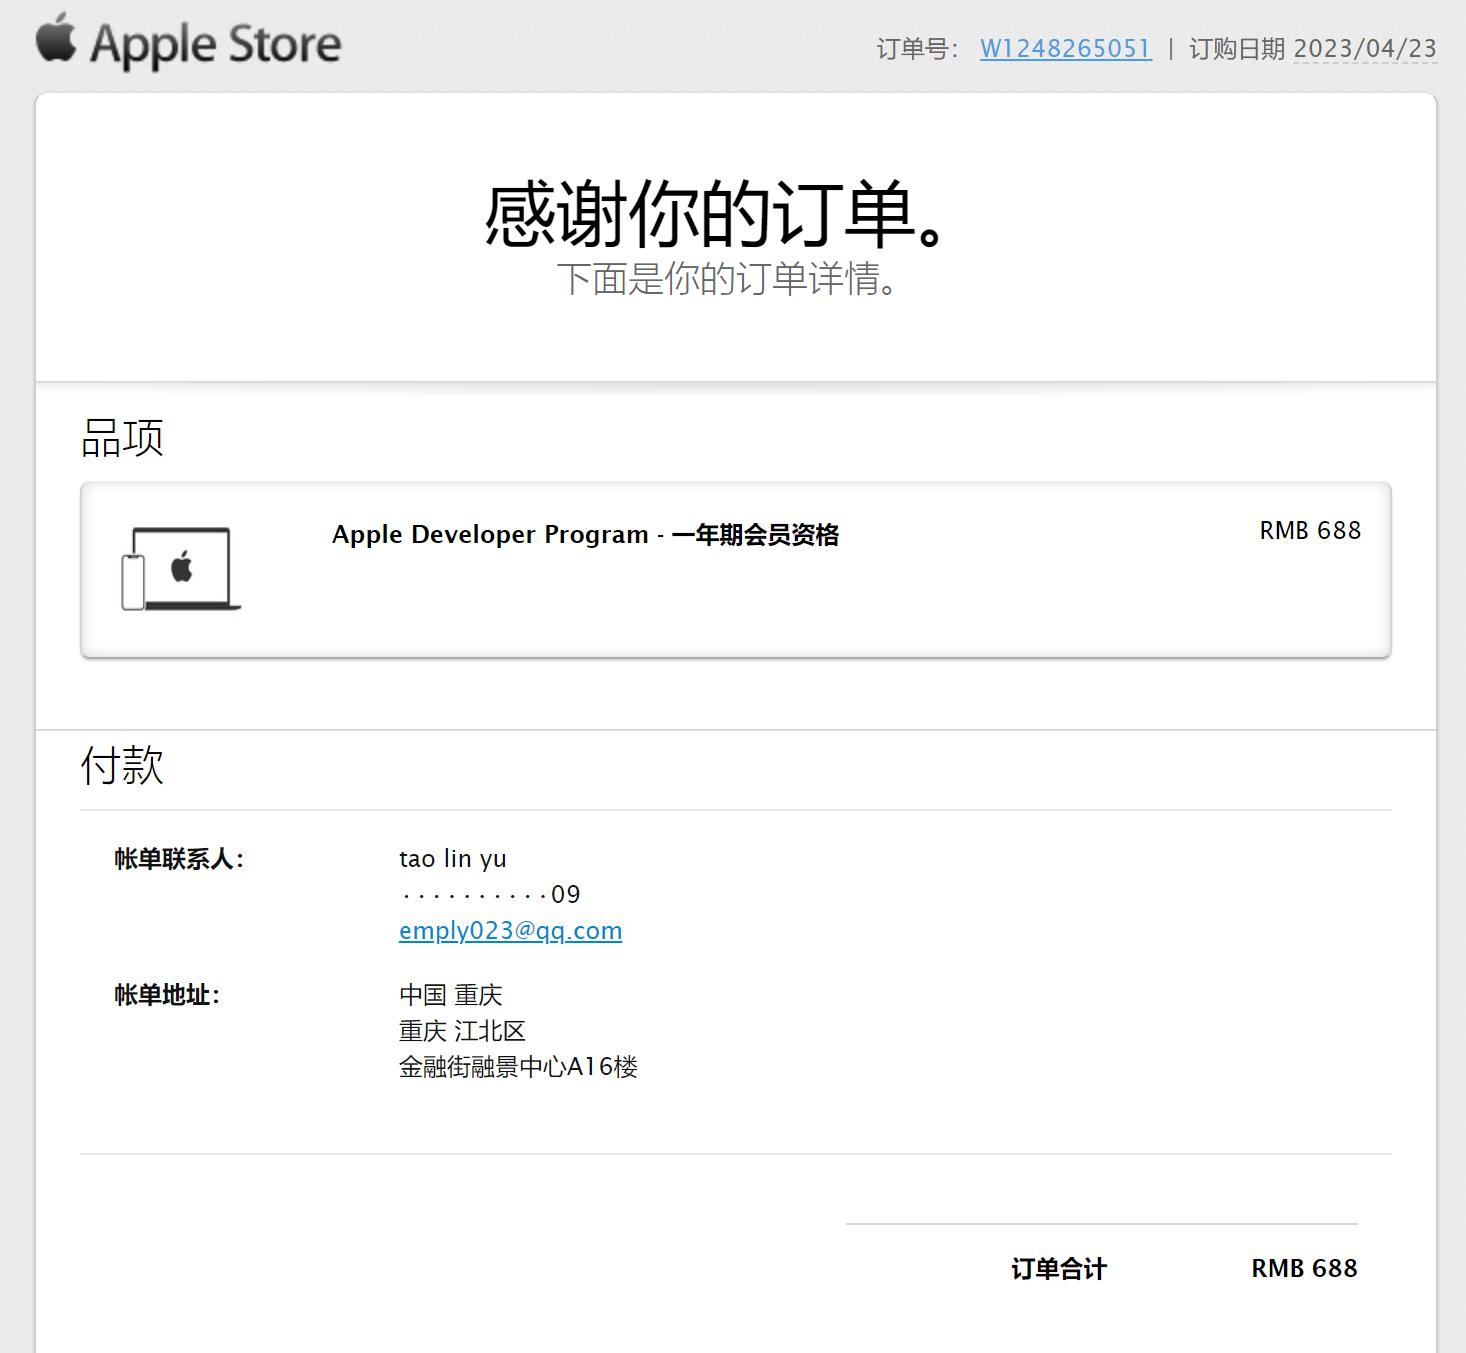1466x1353 pixels.
Task: Select the 订单合计 total line
Action: tap(1059, 1269)
